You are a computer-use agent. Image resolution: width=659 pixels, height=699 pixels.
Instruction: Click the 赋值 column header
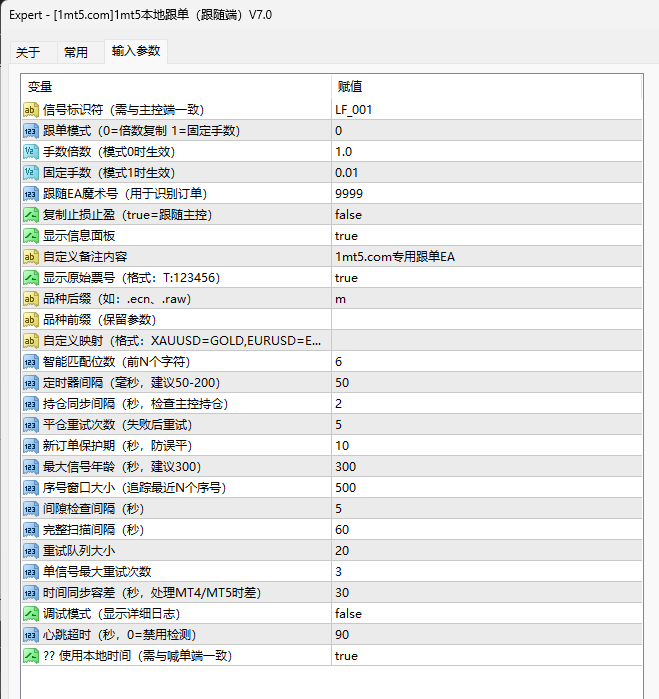[350, 87]
